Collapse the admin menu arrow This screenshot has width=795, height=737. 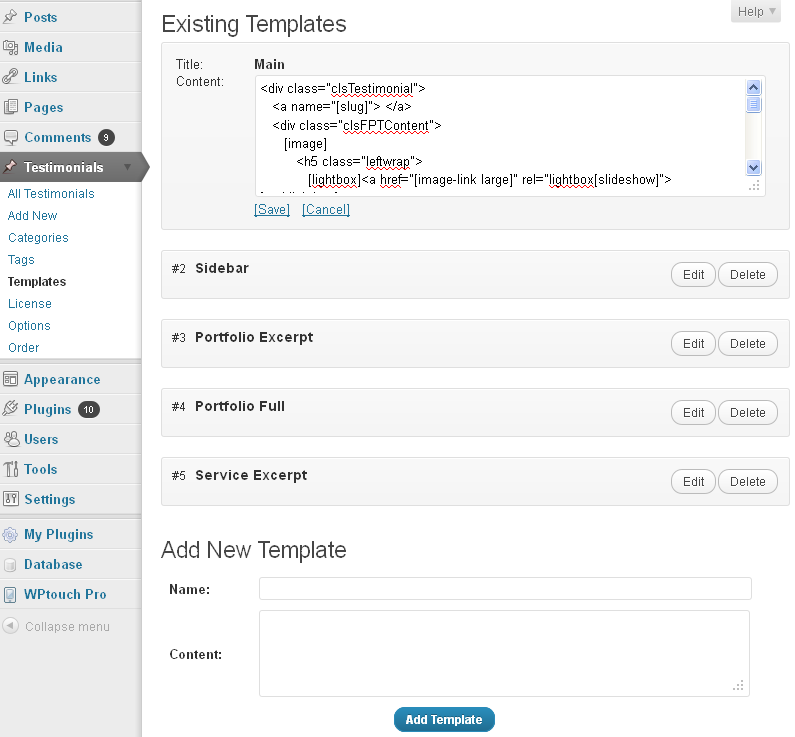coord(11,626)
